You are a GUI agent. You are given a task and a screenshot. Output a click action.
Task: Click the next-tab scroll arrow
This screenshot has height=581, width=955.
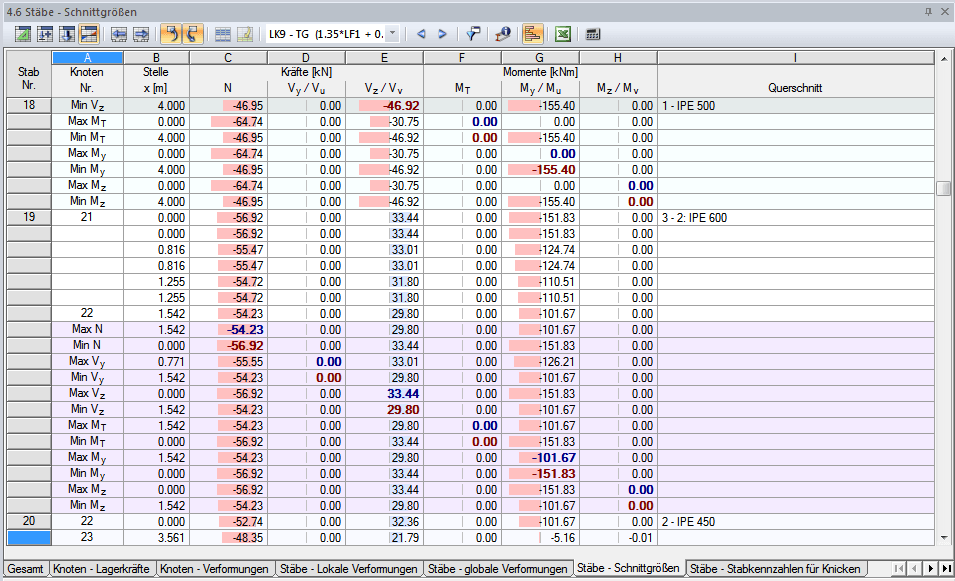coord(930,568)
